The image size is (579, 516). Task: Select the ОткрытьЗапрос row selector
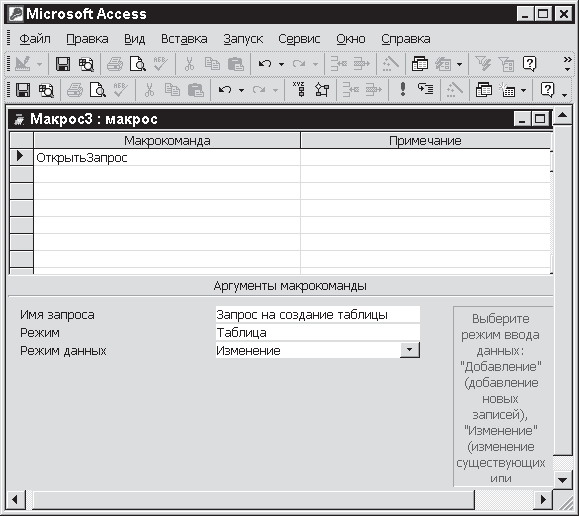coord(21,157)
